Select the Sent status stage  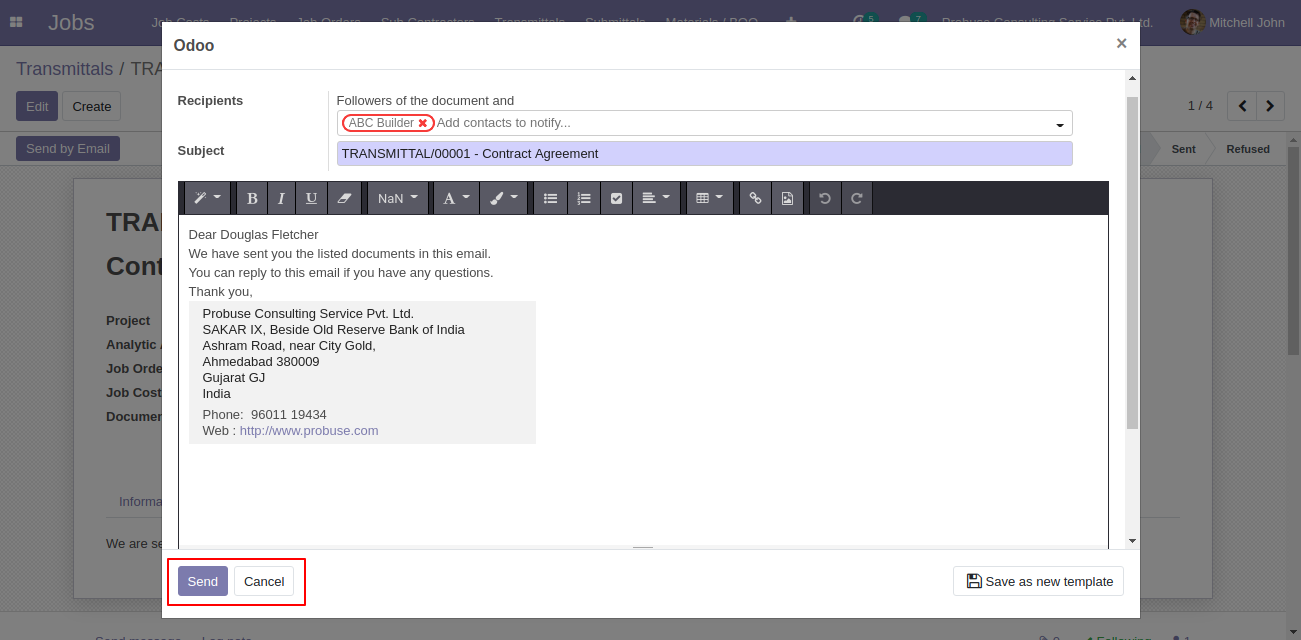tap(1183, 149)
